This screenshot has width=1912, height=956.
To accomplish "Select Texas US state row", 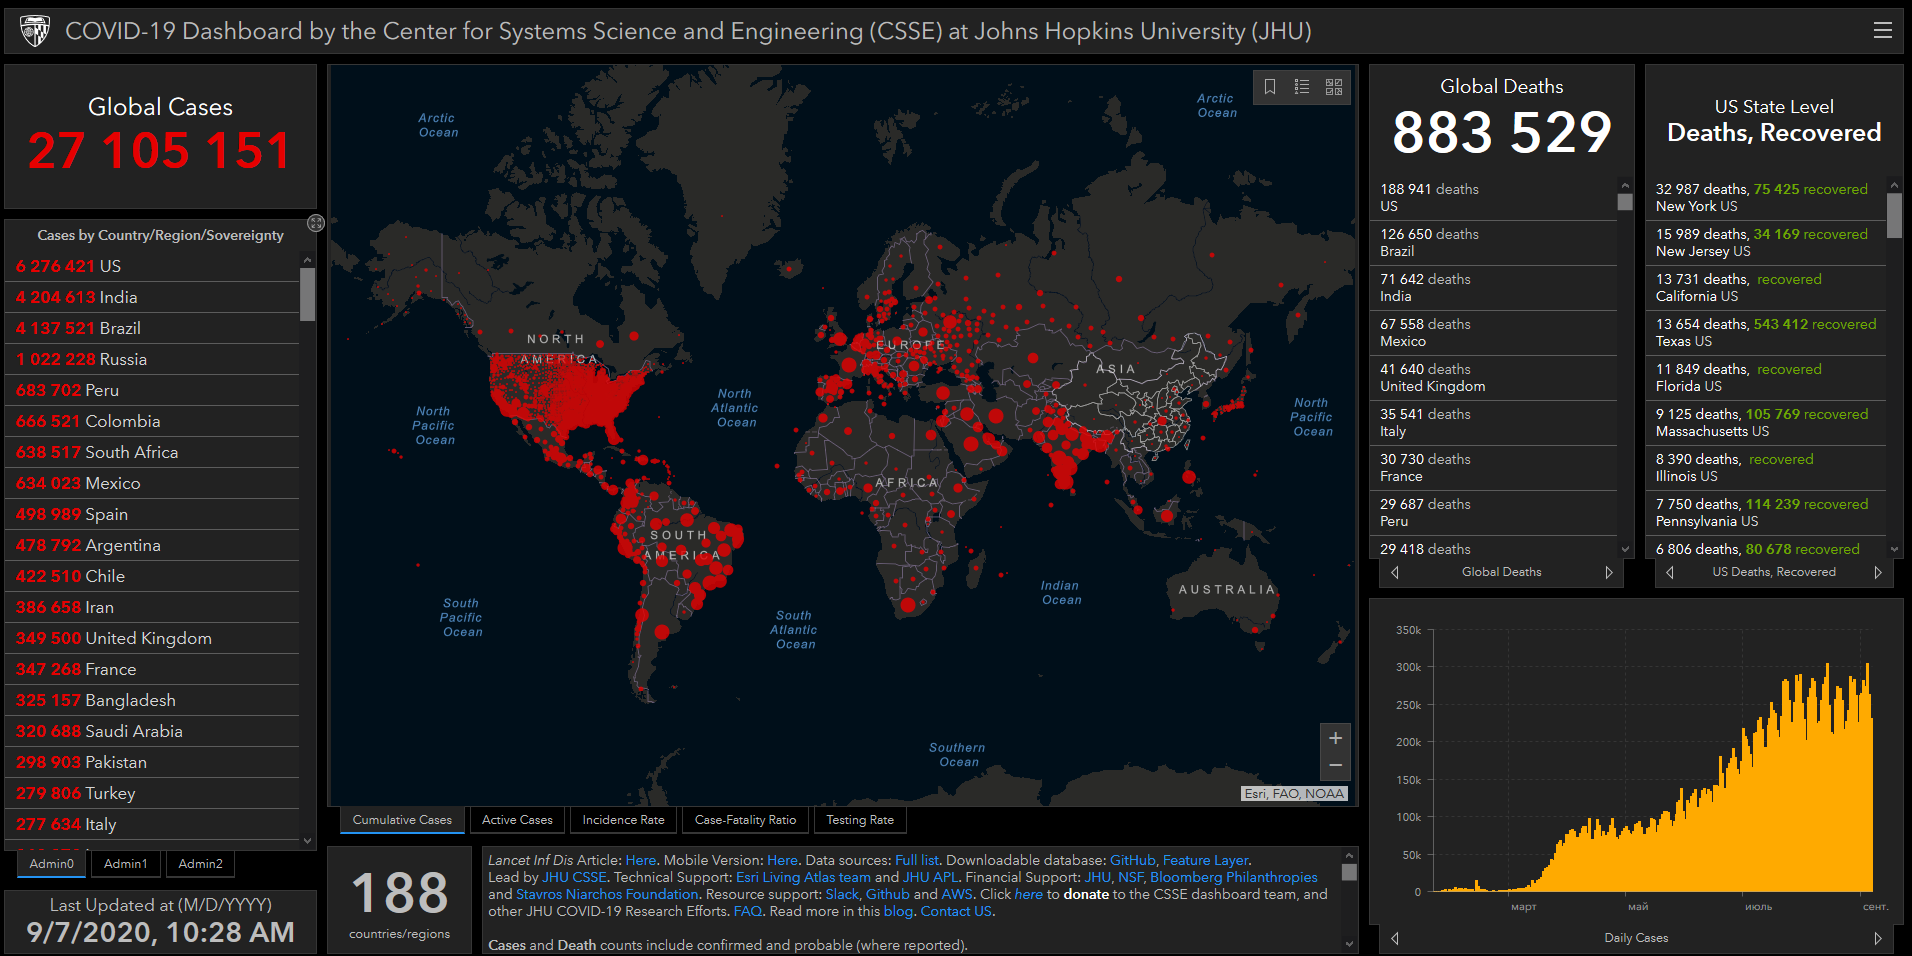I will (1766, 333).
